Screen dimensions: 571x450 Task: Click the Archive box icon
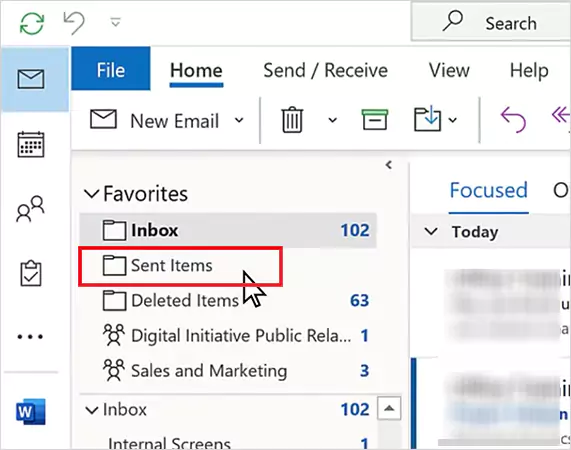click(x=375, y=119)
